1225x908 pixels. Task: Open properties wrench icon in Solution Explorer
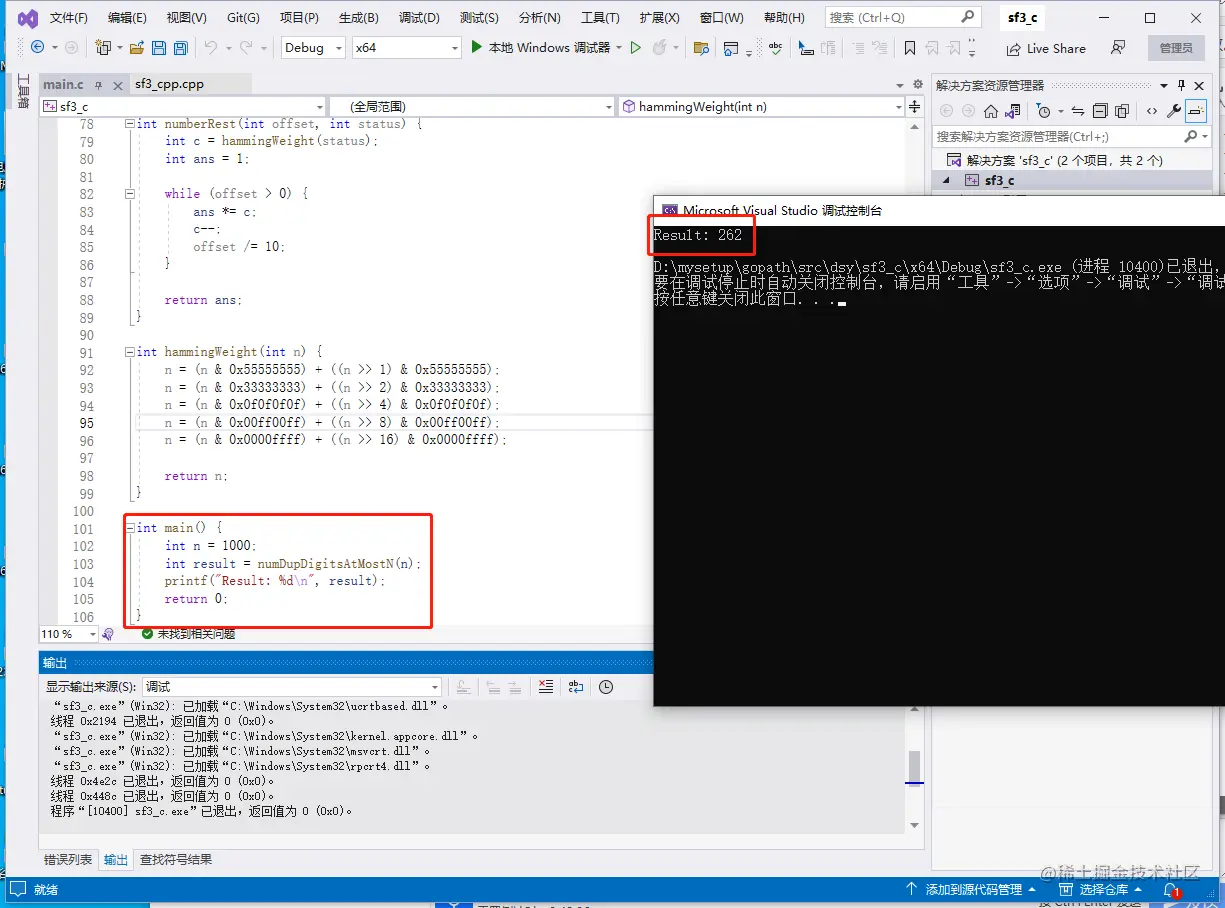pos(1175,111)
